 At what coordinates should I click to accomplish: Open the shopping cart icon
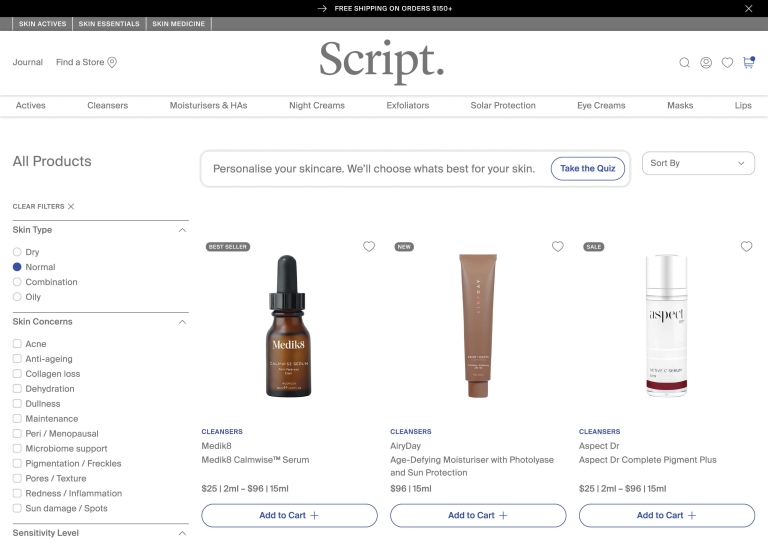click(748, 62)
